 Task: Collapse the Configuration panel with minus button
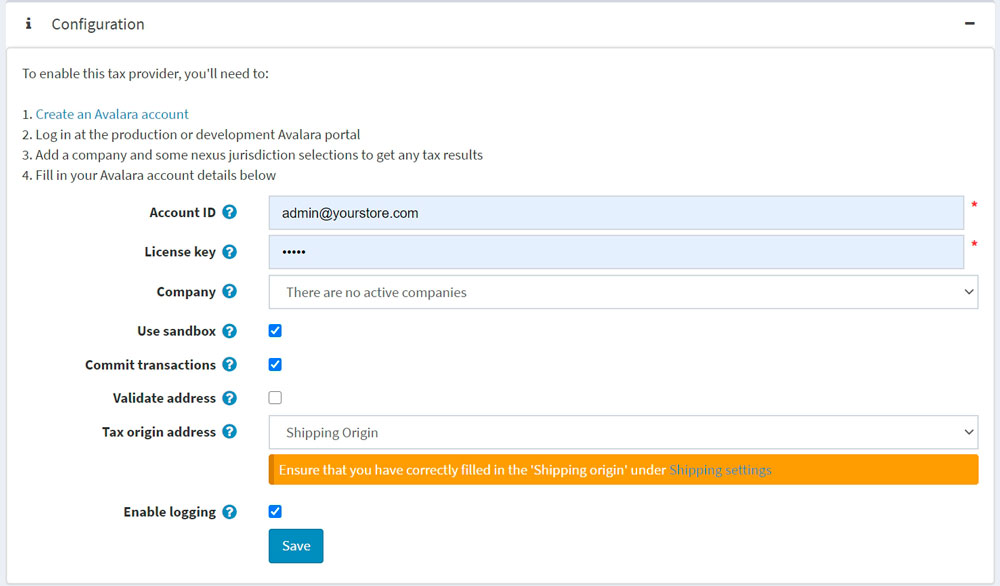pyautogui.click(x=969, y=24)
